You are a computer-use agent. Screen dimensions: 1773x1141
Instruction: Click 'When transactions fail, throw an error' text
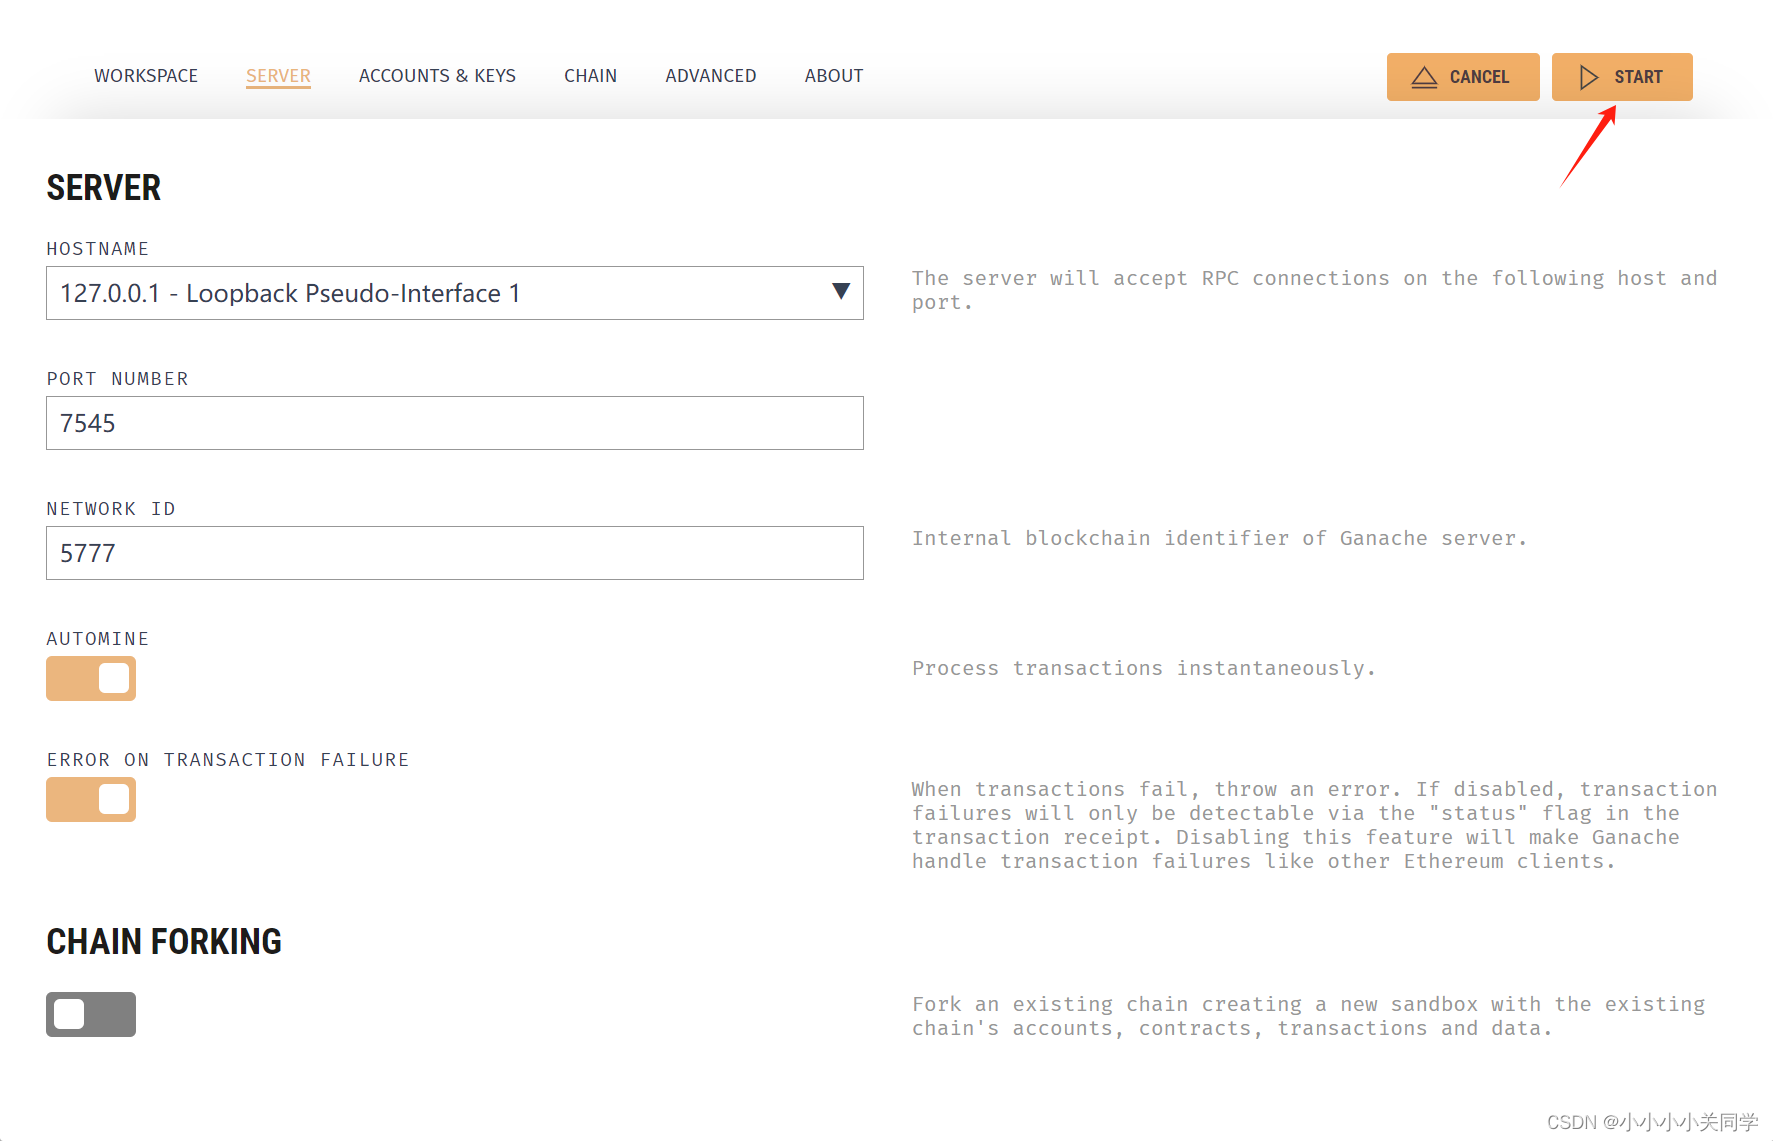(1315, 825)
